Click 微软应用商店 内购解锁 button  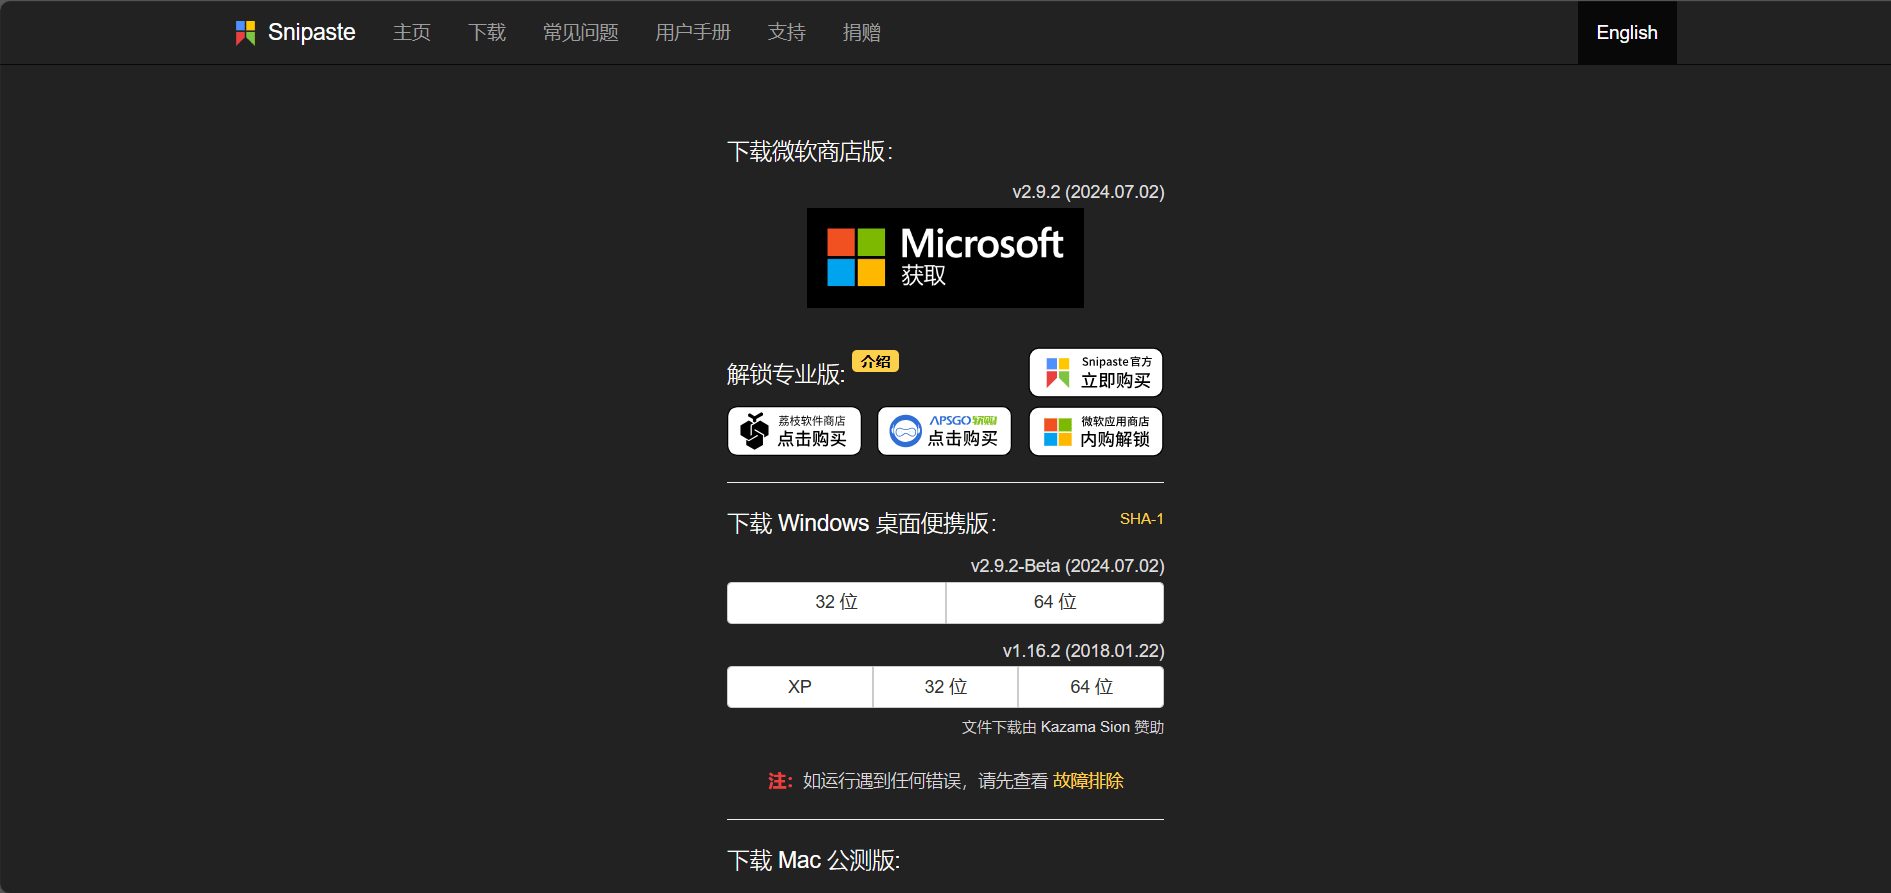(x=1096, y=431)
